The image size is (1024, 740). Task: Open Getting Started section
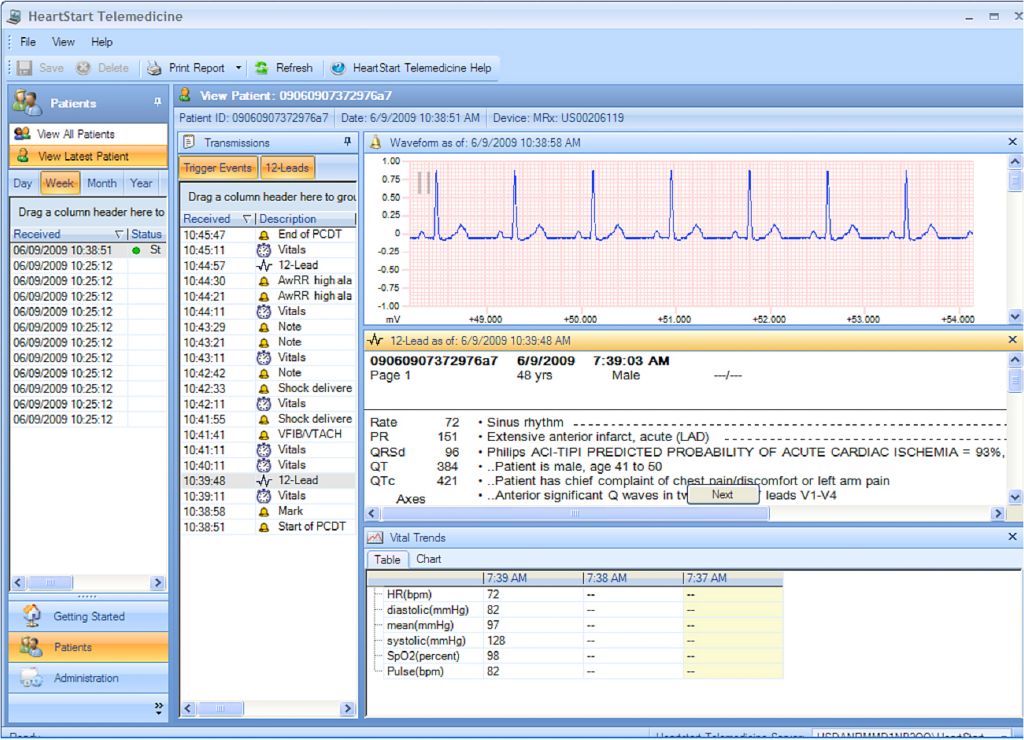click(88, 616)
